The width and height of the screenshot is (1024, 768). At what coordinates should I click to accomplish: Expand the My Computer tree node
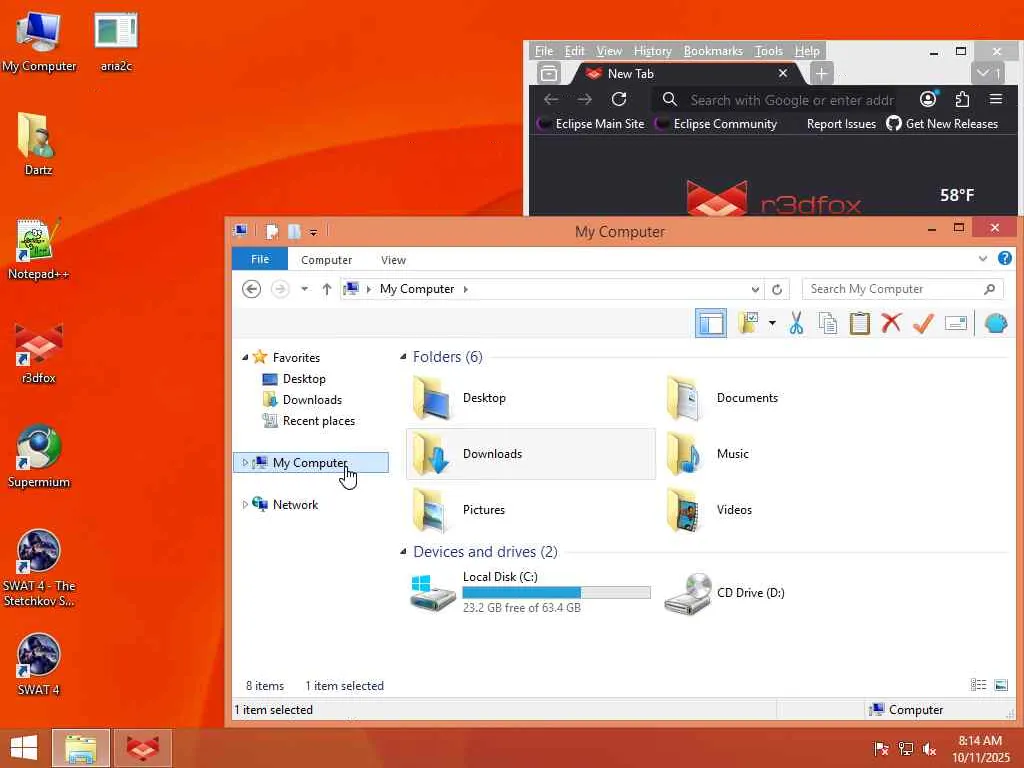click(x=245, y=462)
